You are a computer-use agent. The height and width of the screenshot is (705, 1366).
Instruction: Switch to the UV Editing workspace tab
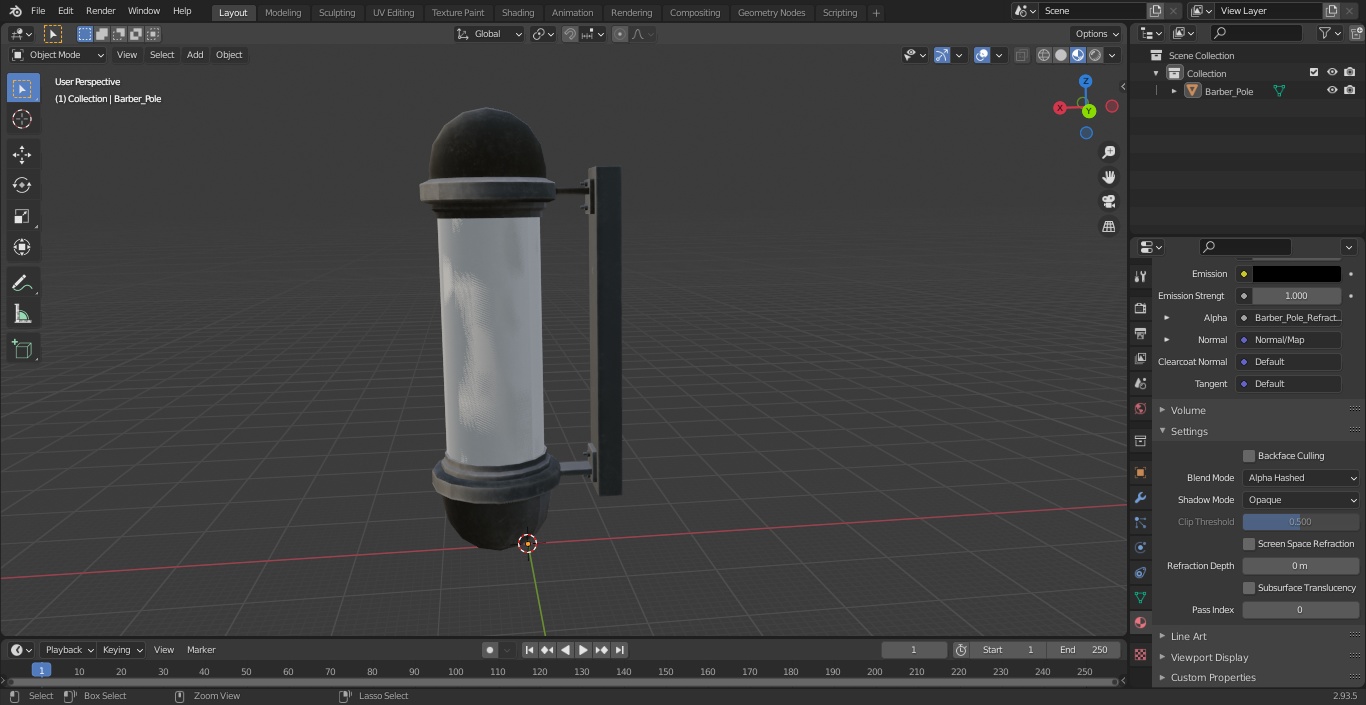coord(393,13)
